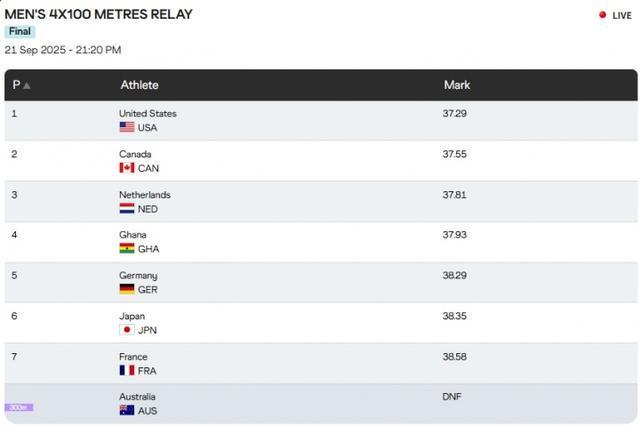The image size is (640, 427).
Task: Click the Netherlands team name
Action: tap(145, 195)
